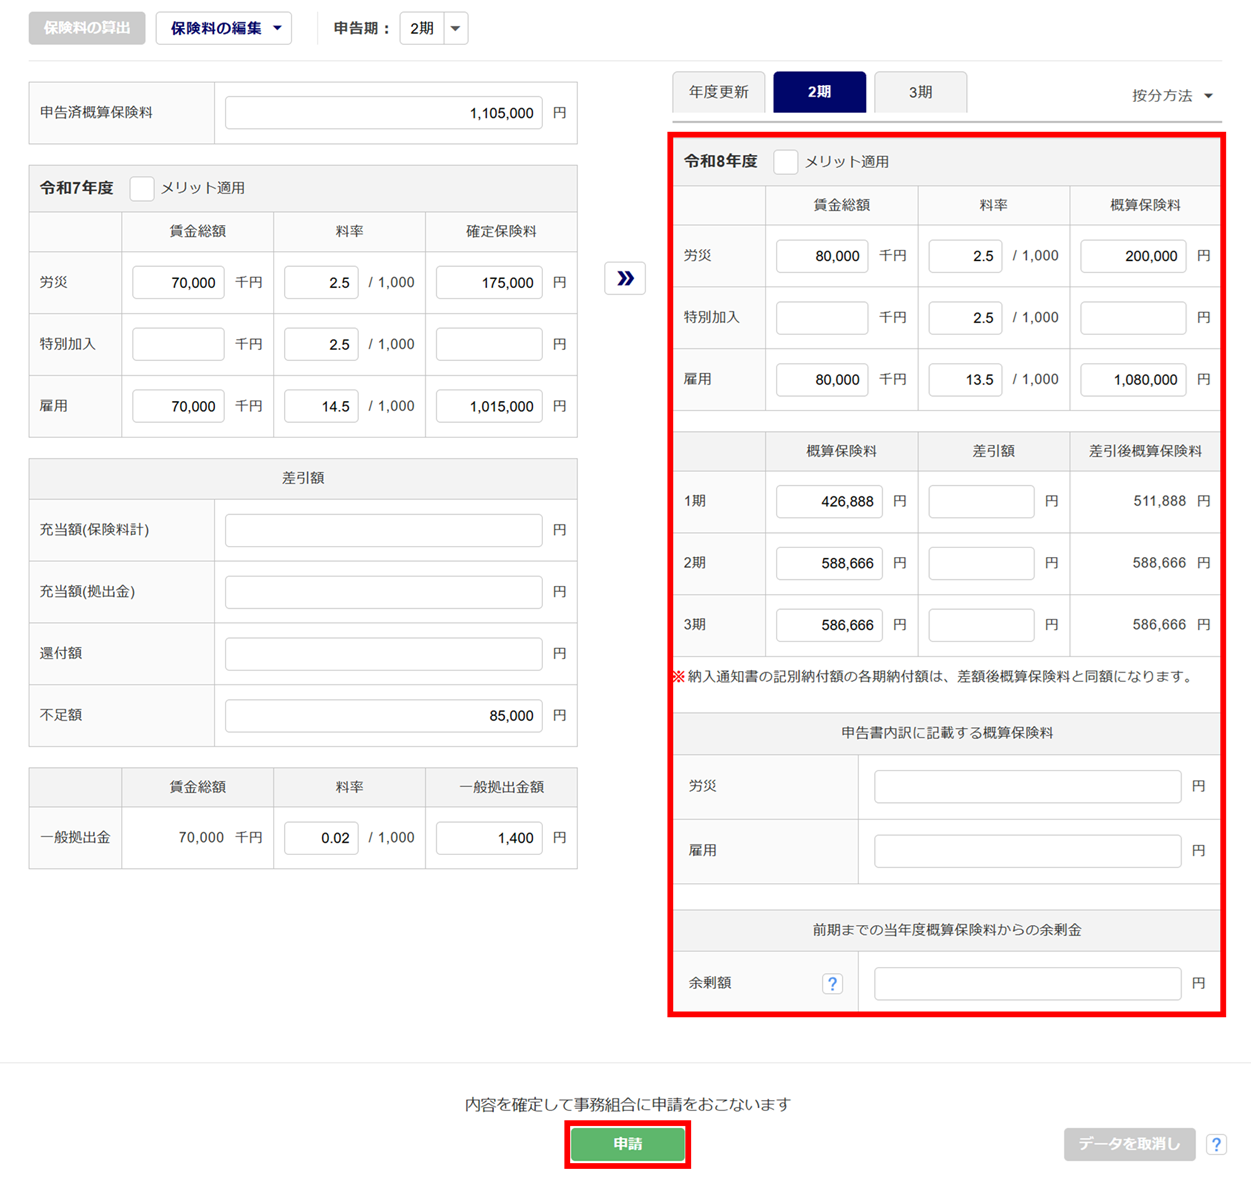1251x1190 pixels.
Task: Click 一般拠出金額 1,400 field
Action: pos(489,838)
